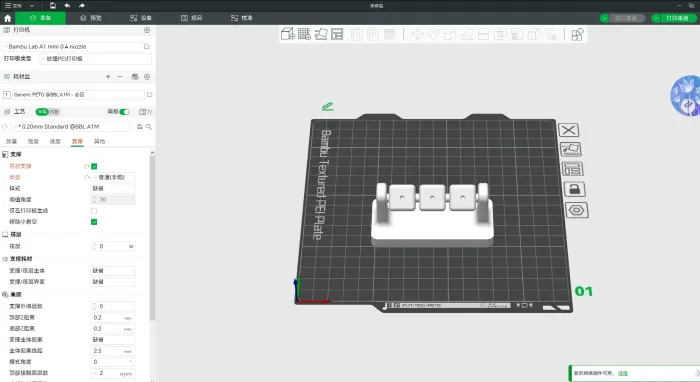Click the Add plate grid icon
This screenshot has width=700, height=382.
point(304,34)
